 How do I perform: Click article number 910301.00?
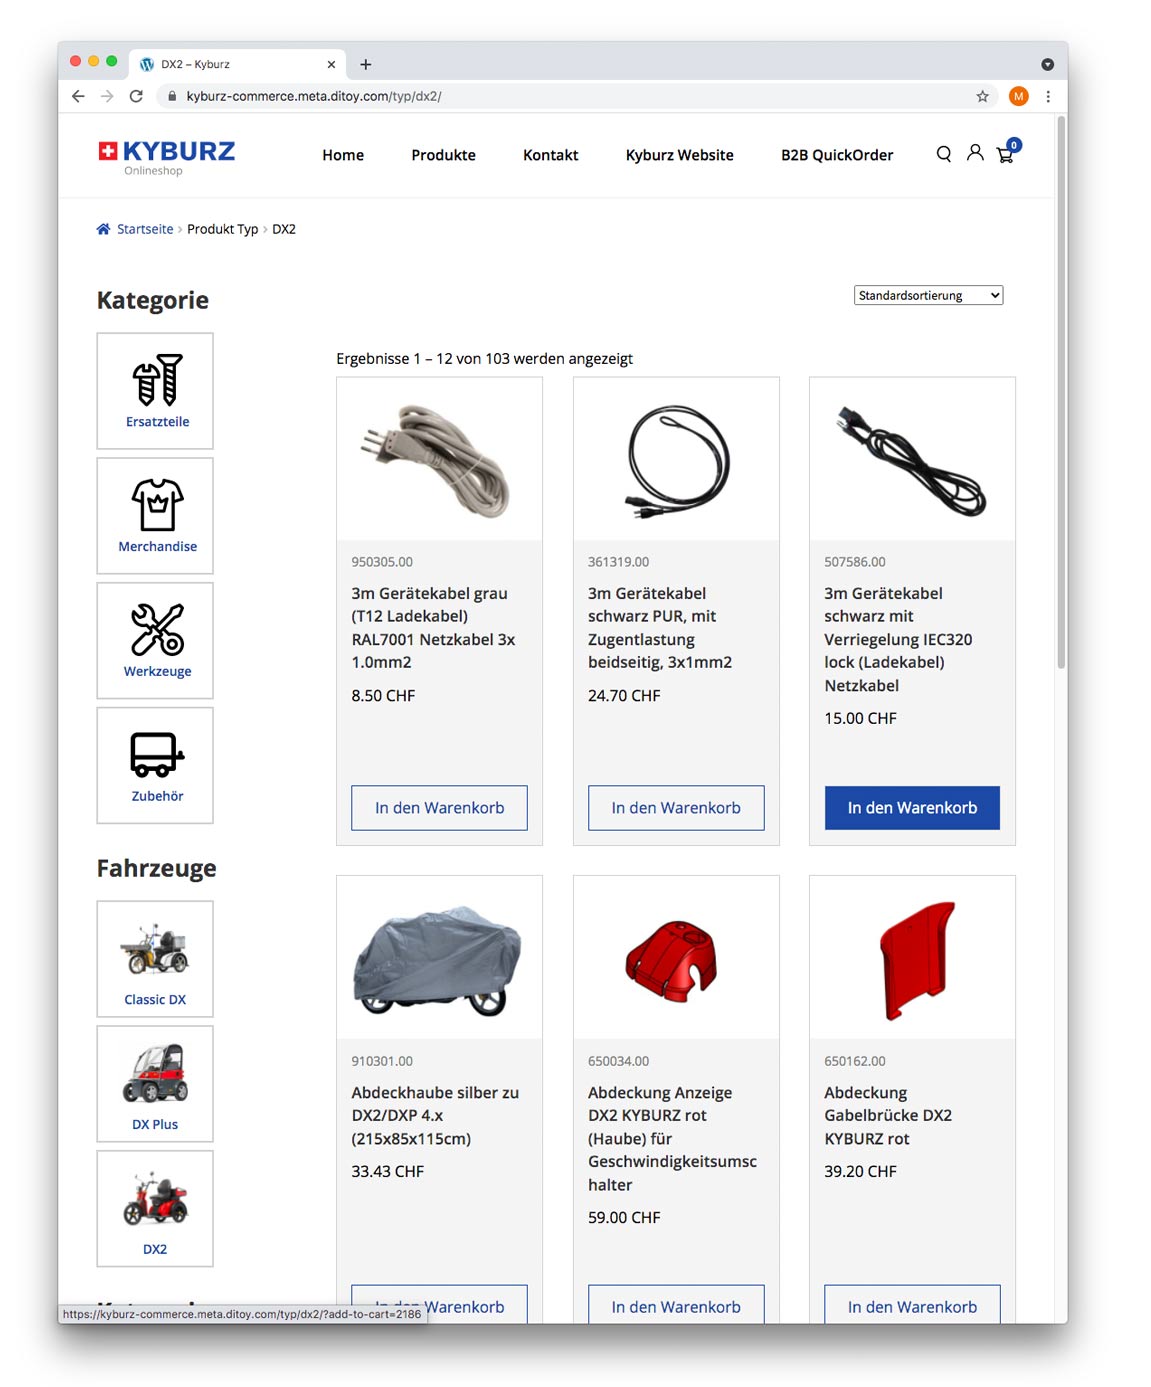[x=382, y=1061]
